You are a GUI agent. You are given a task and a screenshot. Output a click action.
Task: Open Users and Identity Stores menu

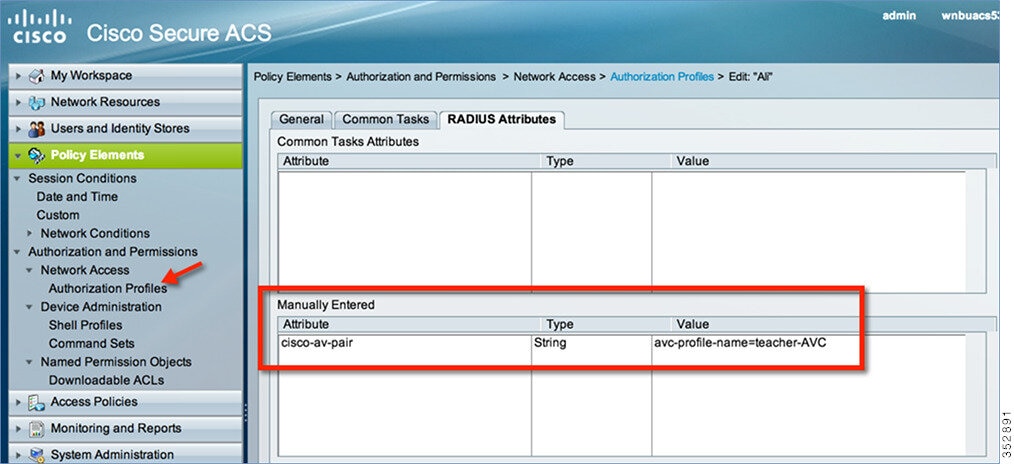[125, 129]
